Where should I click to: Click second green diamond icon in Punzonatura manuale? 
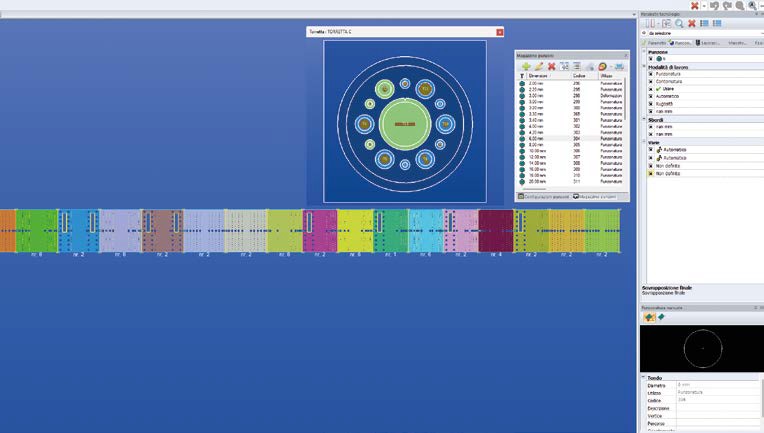661,317
